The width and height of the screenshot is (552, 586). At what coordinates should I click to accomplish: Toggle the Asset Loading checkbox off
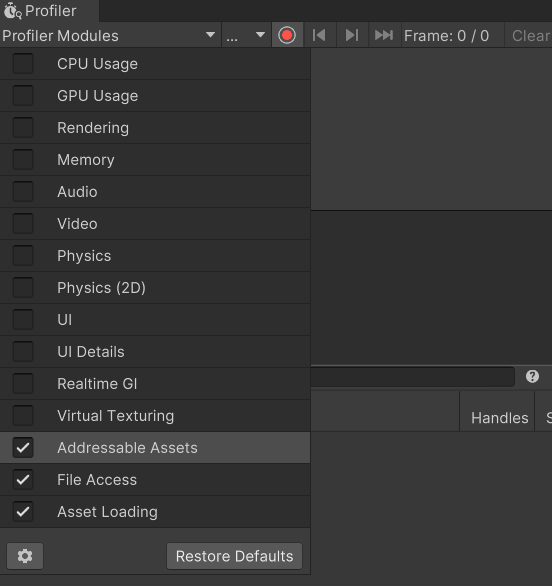[x=23, y=512]
